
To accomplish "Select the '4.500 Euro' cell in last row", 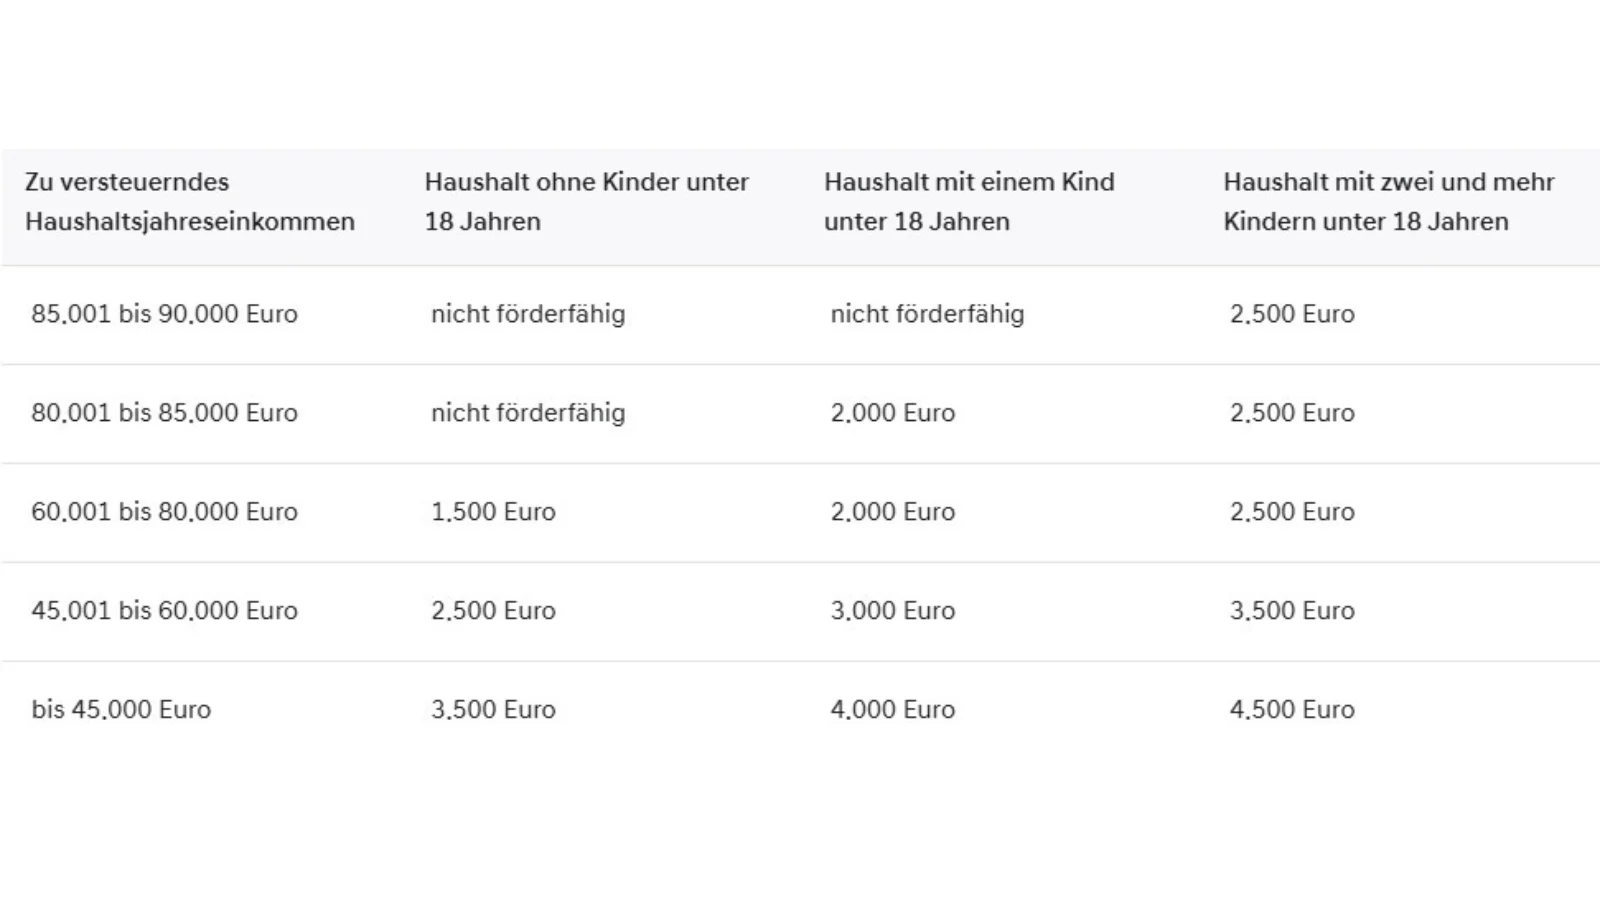I will click(x=1292, y=710).
